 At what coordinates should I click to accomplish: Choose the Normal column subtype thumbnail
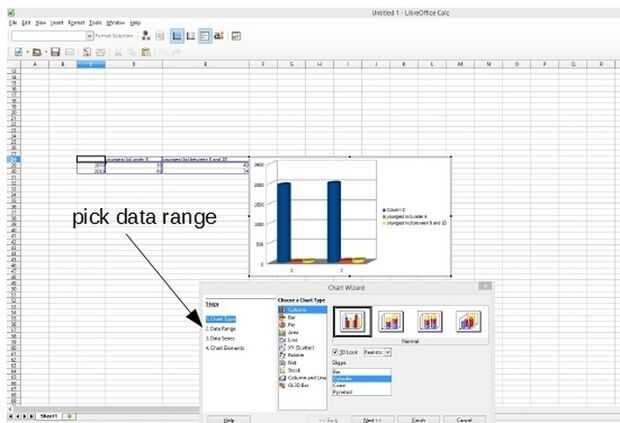click(352, 321)
